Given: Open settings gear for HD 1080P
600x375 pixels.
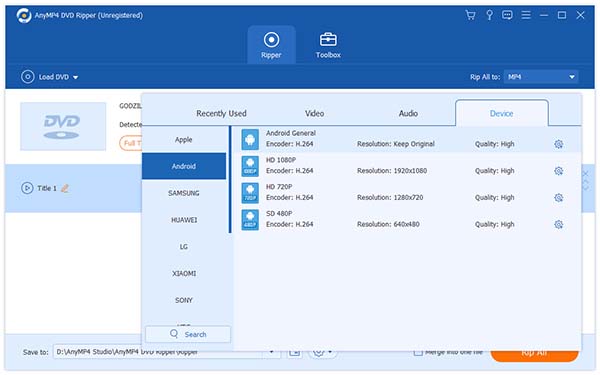Looking at the screenshot, I should pyautogui.click(x=558, y=171).
